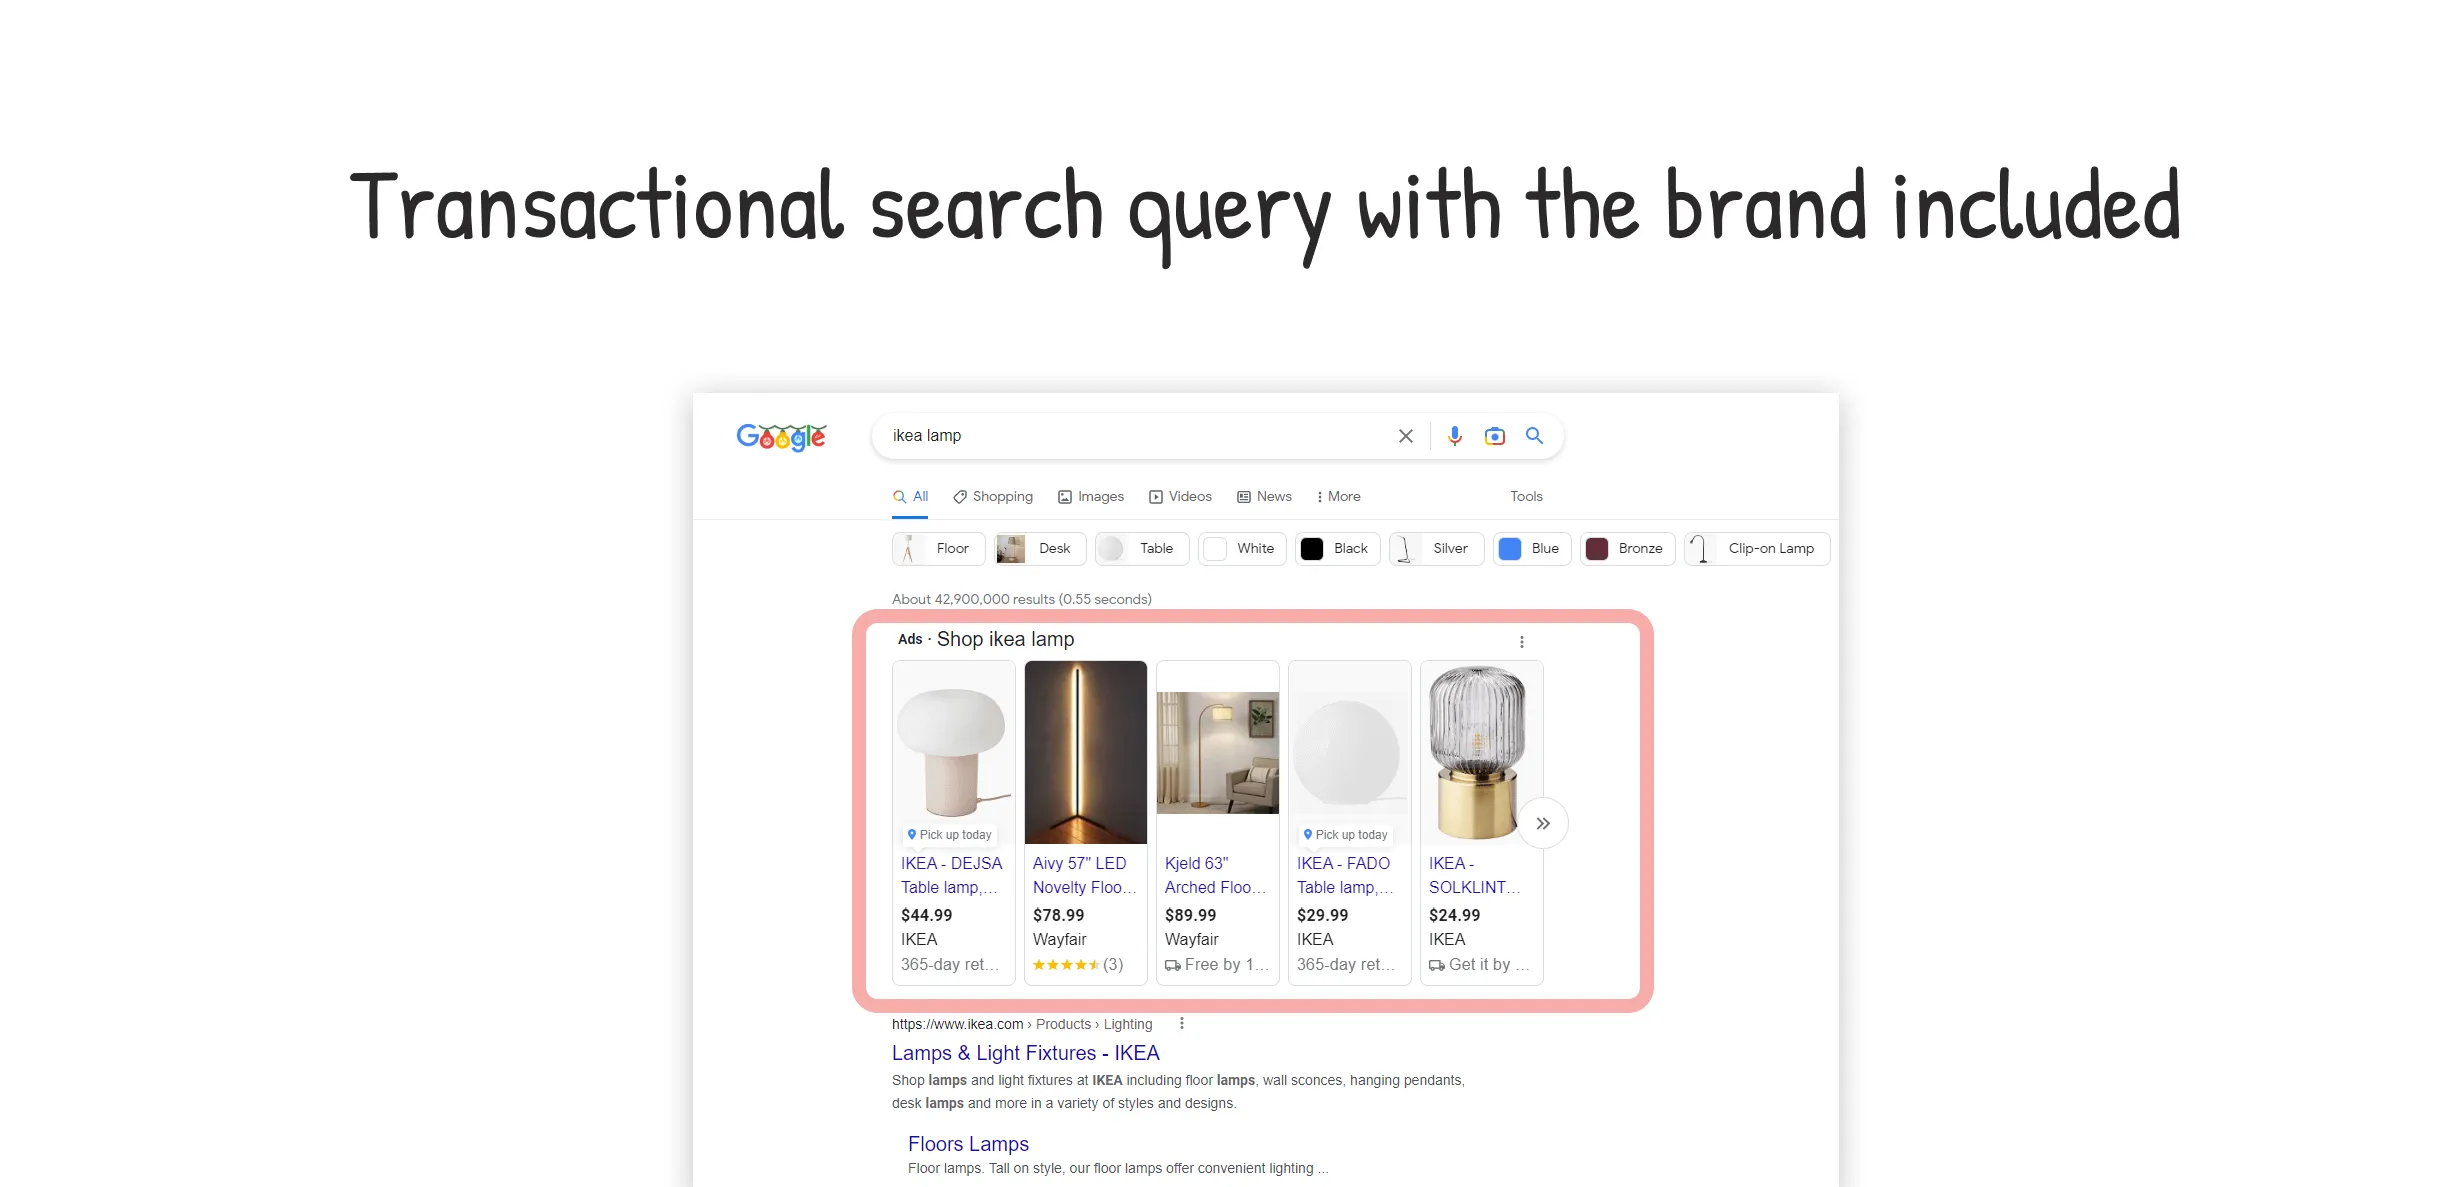The height and width of the screenshot is (1187, 2442).
Task: Click the $78.99 price
Action: coord(1058,916)
